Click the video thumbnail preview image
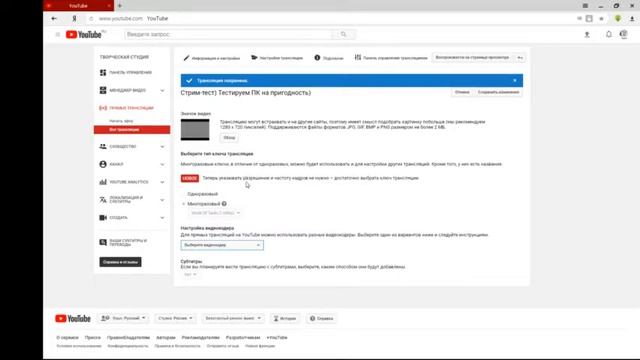Viewport: 640px width, 360px height. [x=195, y=130]
